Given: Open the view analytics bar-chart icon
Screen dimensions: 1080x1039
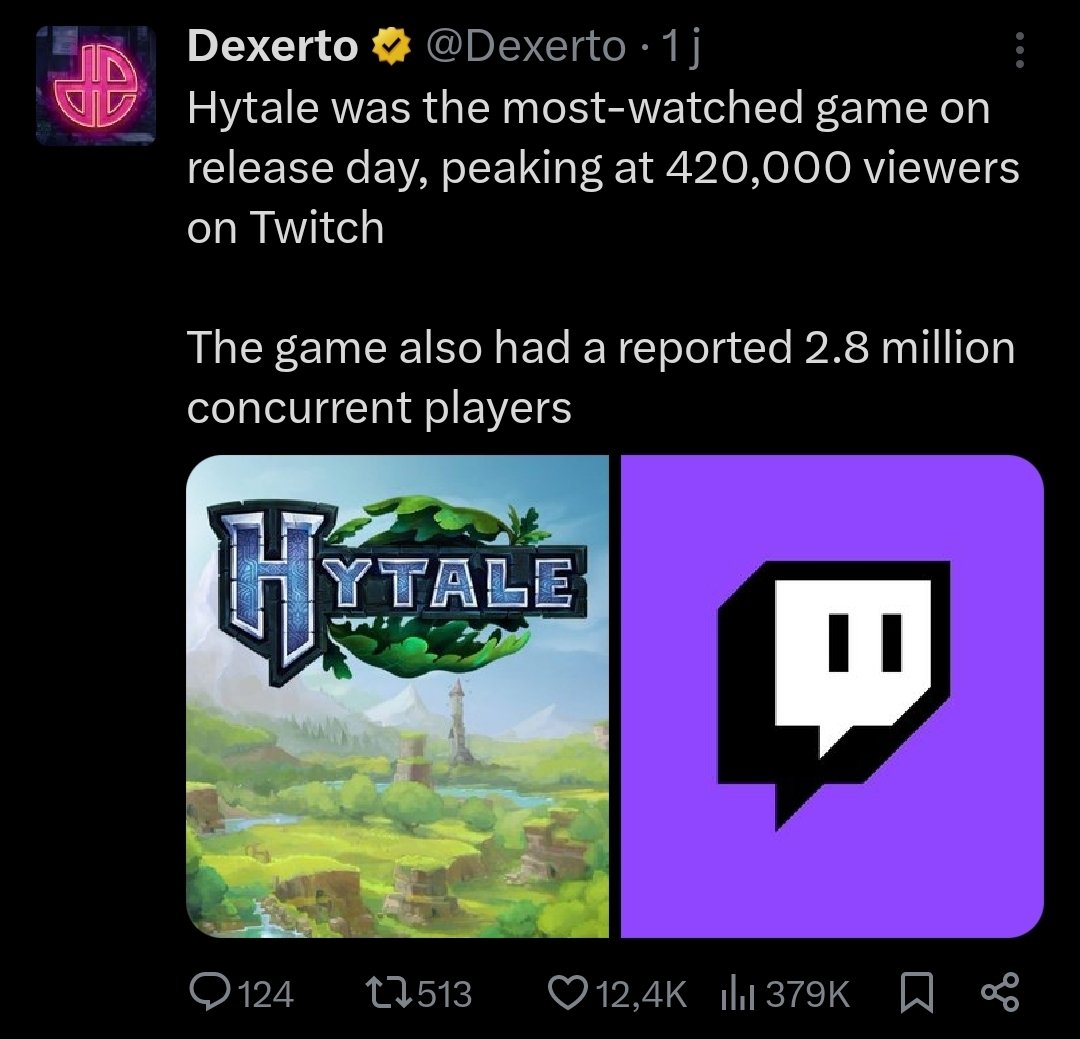Looking at the screenshot, I should tap(735, 992).
